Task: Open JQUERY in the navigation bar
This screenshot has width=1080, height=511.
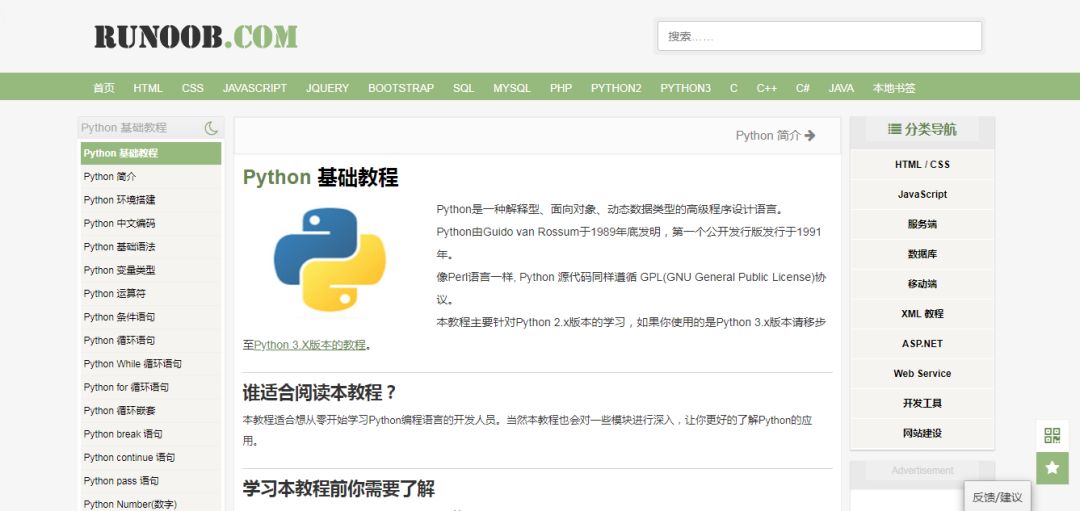Action: pyautogui.click(x=327, y=88)
